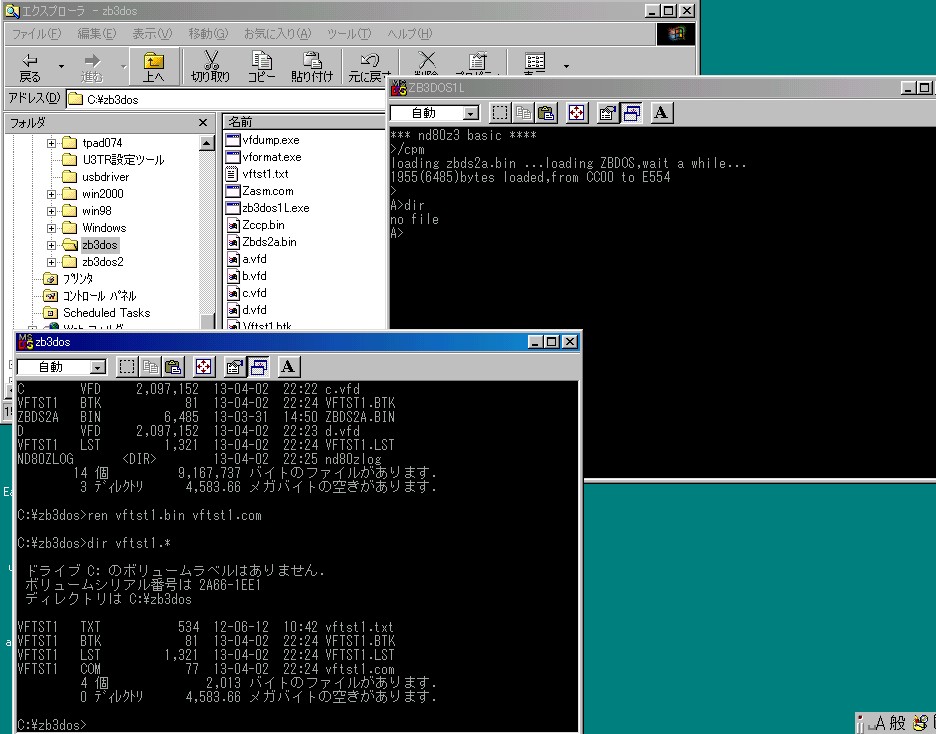Click Properties icon in ZB3DOS1L window toolbar
Viewport: 936px width, 734px height.
[x=607, y=113]
